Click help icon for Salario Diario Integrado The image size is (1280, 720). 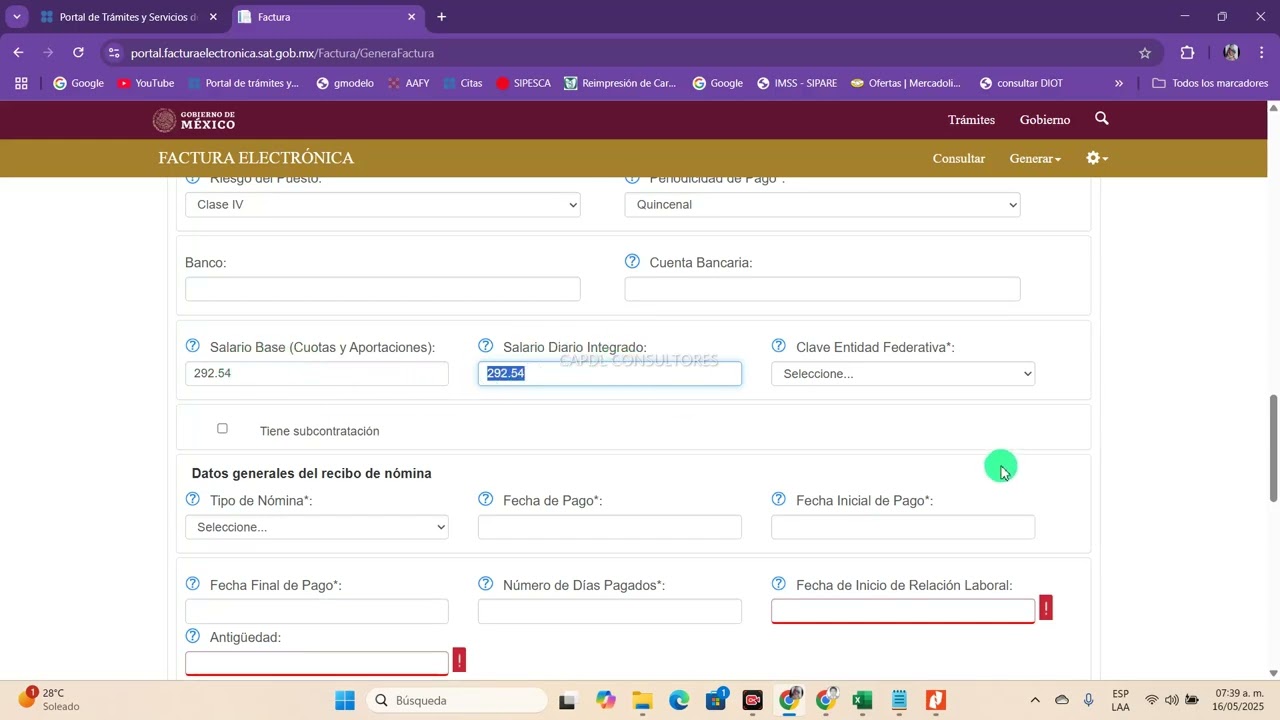486,346
